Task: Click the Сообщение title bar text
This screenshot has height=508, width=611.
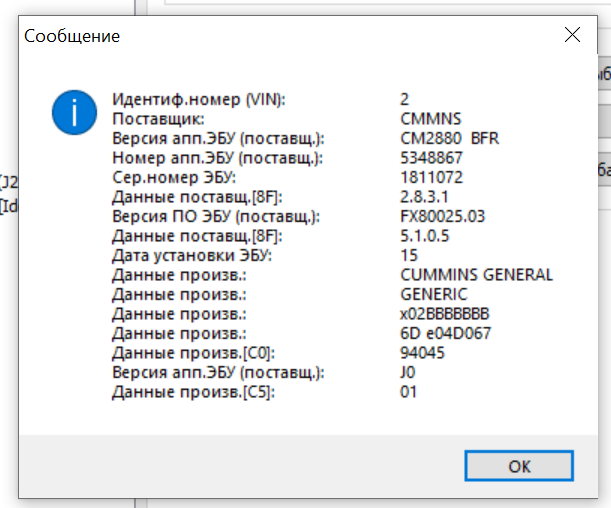Action: [72, 36]
